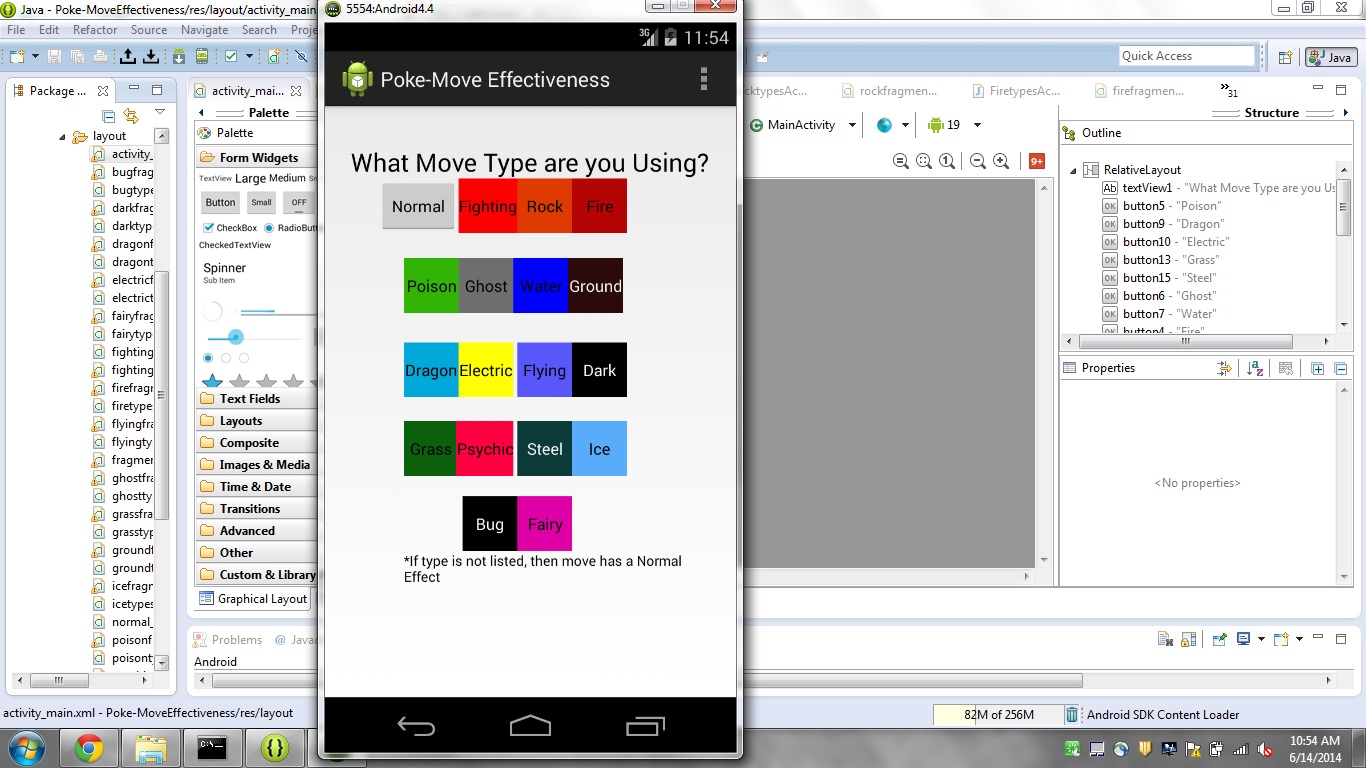This screenshot has height=768, width=1366.
Task: Open the Navigate menu
Action: pyautogui.click(x=204, y=30)
